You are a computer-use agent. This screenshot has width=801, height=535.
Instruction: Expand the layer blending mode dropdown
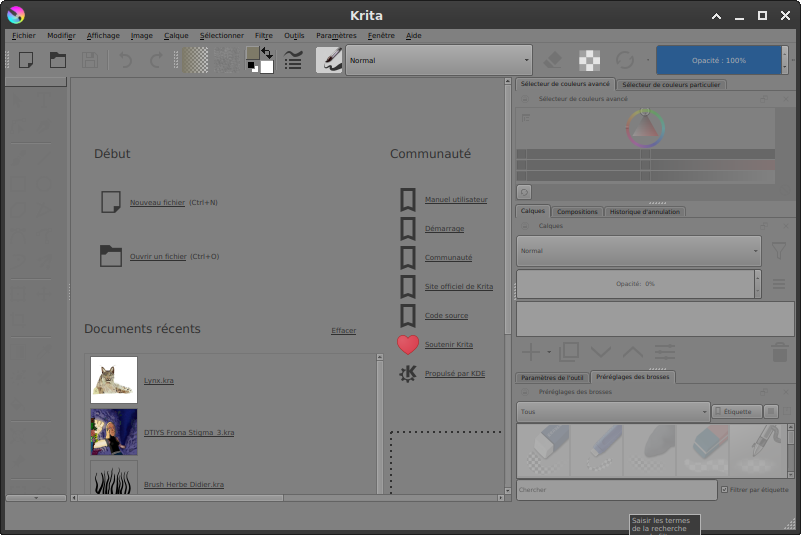tap(638, 251)
